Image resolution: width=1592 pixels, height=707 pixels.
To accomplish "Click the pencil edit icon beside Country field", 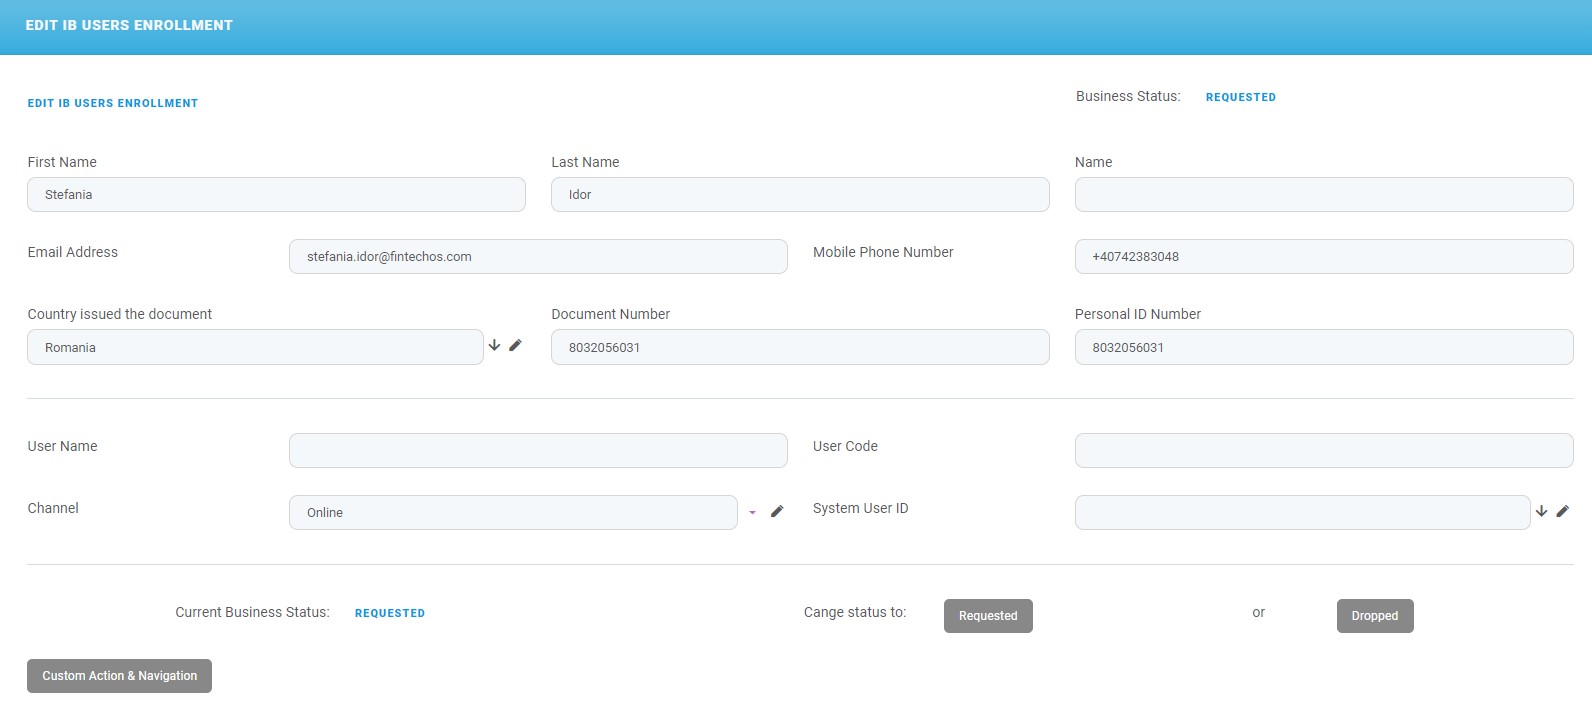I will (515, 345).
